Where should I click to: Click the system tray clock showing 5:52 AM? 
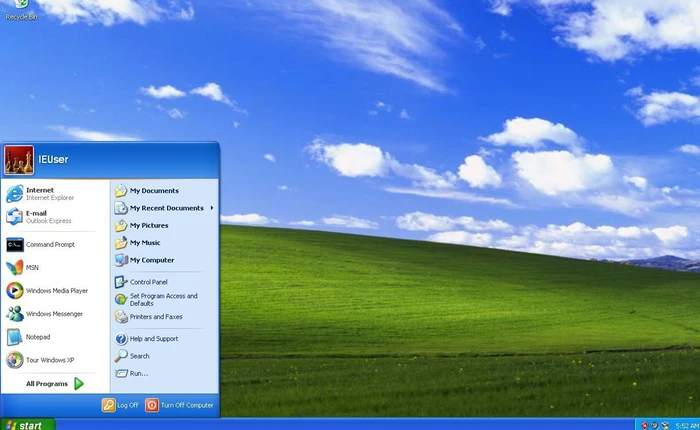pos(687,426)
